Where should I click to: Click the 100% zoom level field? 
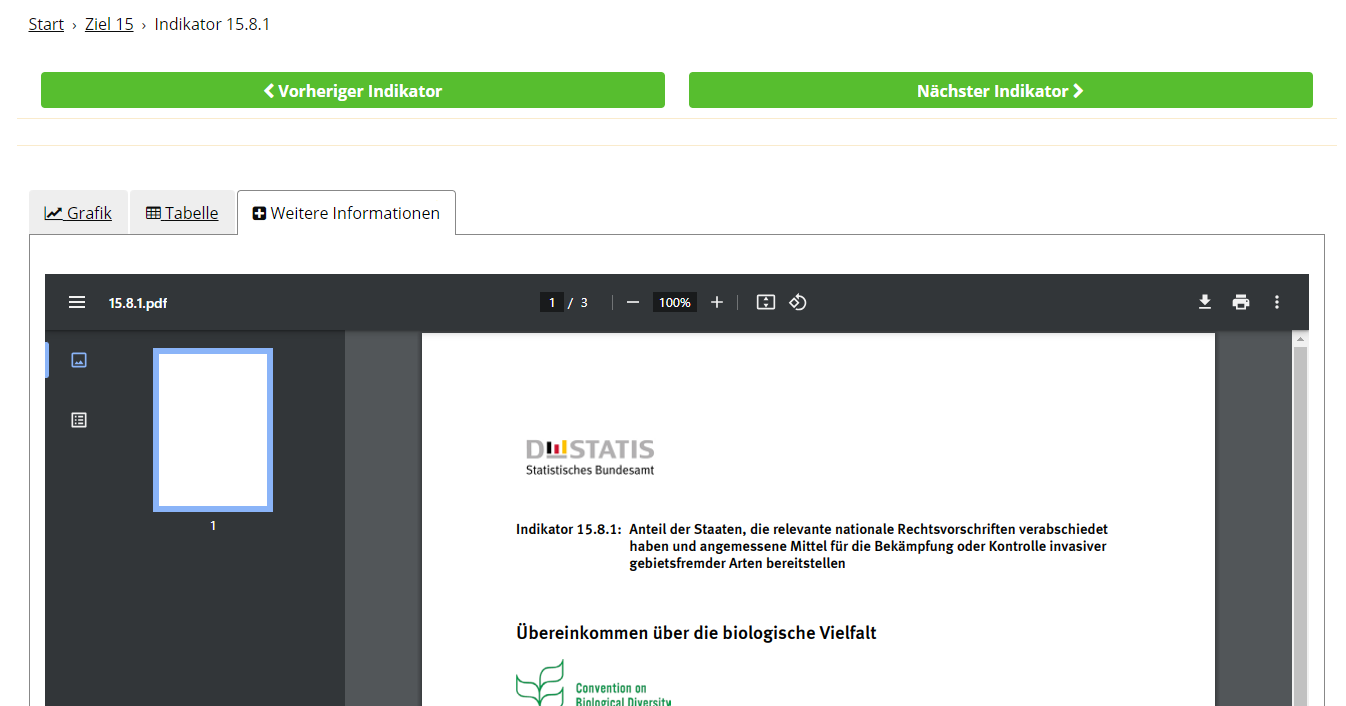coord(675,302)
